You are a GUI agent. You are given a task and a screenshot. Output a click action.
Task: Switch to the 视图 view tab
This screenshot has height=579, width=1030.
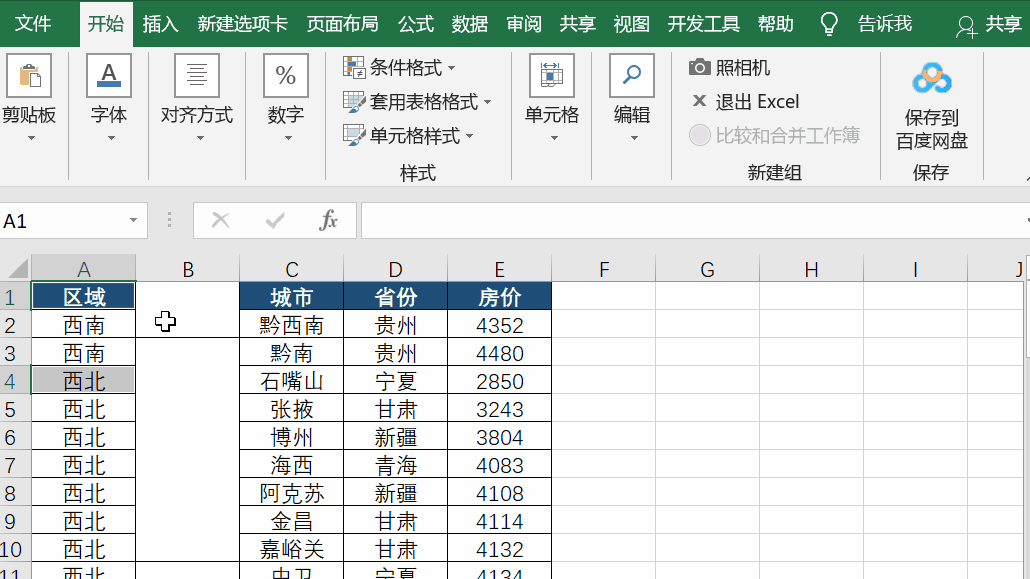tap(631, 24)
